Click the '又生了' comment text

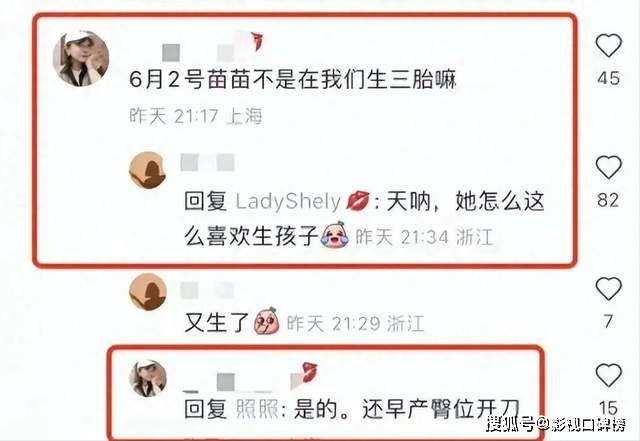[x=217, y=323]
